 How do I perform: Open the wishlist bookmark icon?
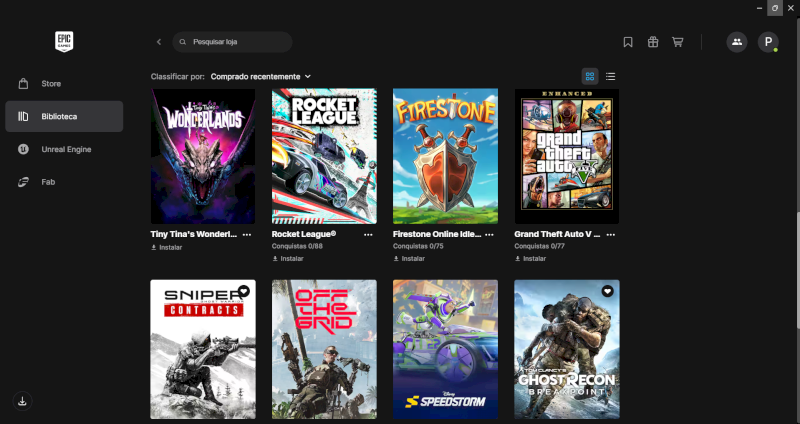628,42
